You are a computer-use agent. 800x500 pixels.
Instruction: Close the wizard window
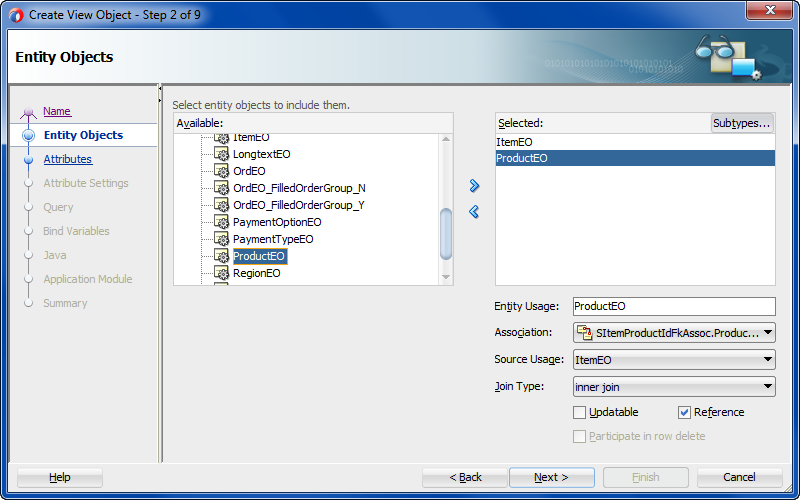coord(770,10)
